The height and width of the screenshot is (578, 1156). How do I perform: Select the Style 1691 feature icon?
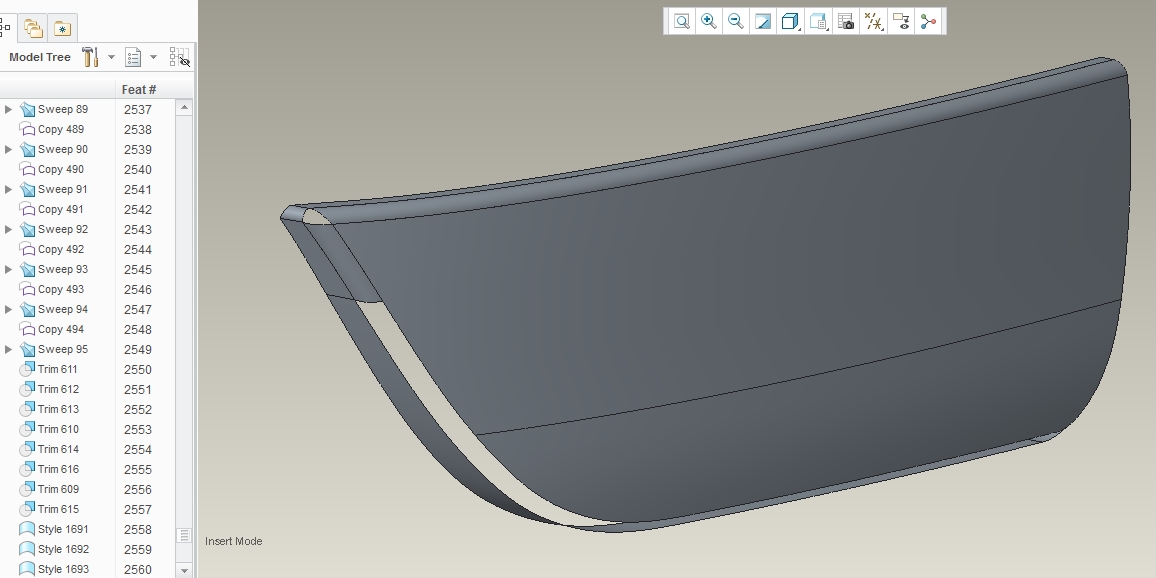pos(27,529)
